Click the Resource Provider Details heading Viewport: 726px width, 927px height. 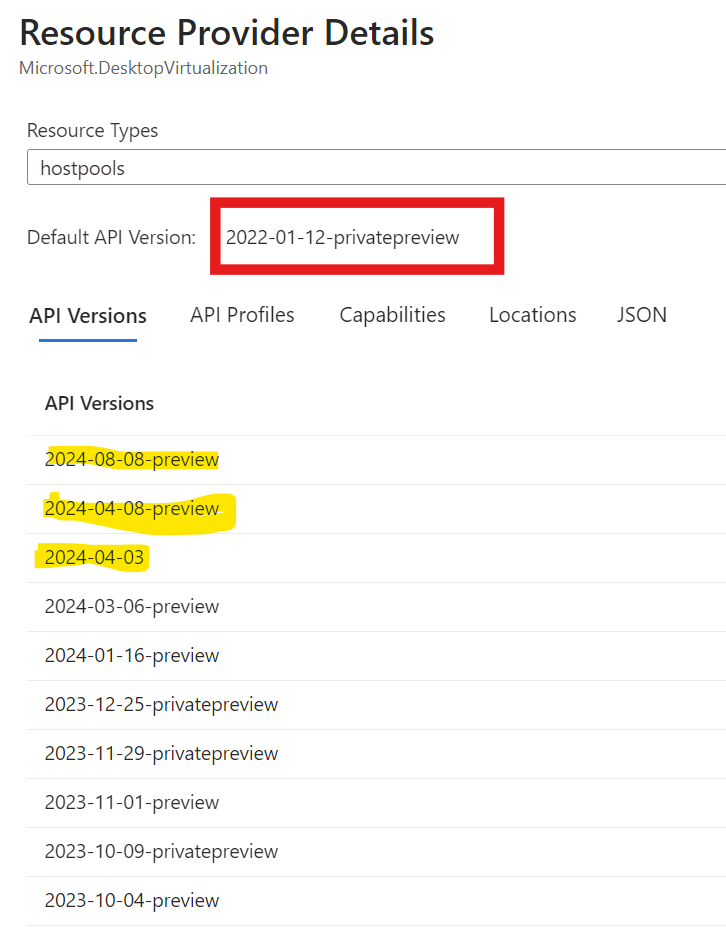pyautogui.click(x=227, y=33)
